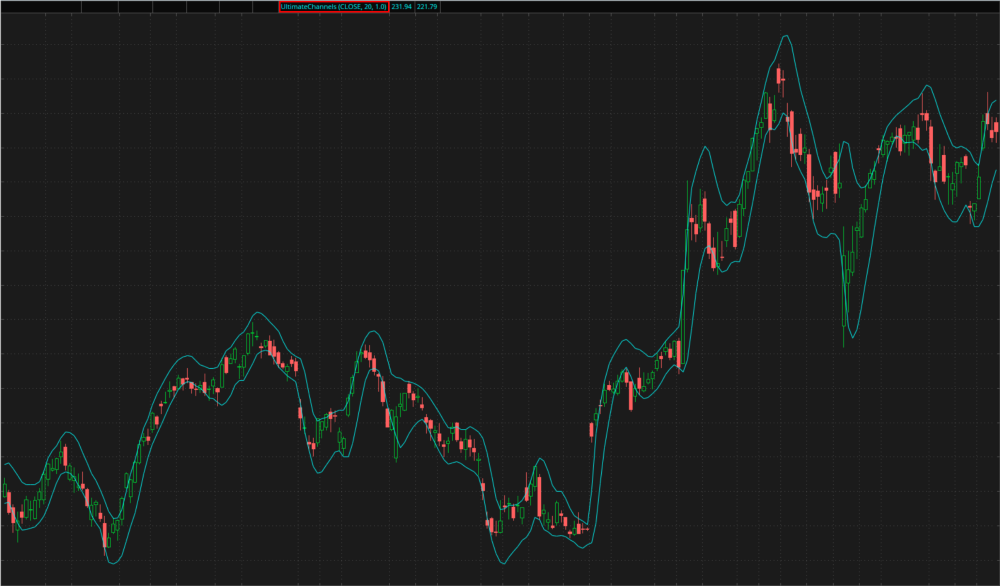Click the upper channel line at the right edge
Screen dimensions: 1000x586
click(x=993, y=99)
